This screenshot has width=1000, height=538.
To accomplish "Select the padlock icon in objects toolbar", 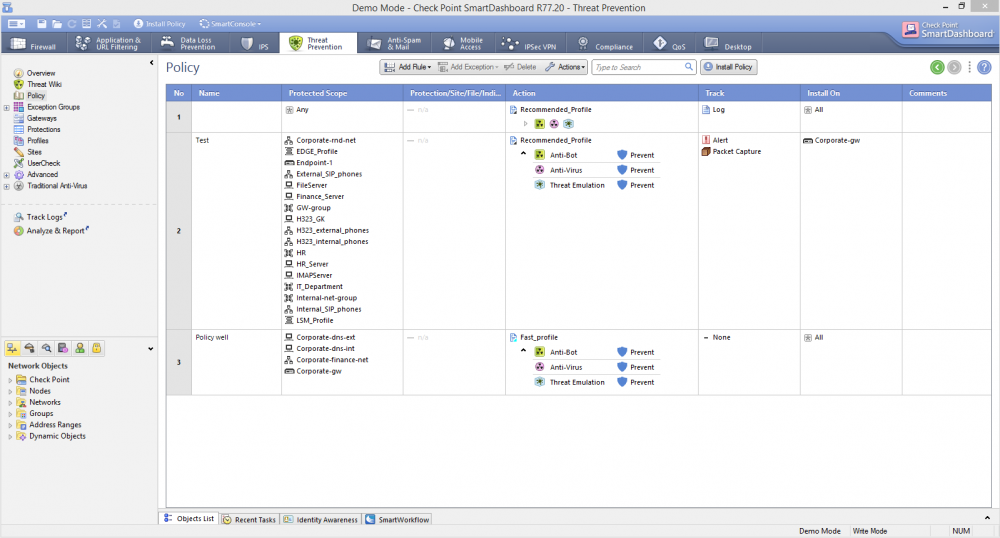I will tap(96, 348).
